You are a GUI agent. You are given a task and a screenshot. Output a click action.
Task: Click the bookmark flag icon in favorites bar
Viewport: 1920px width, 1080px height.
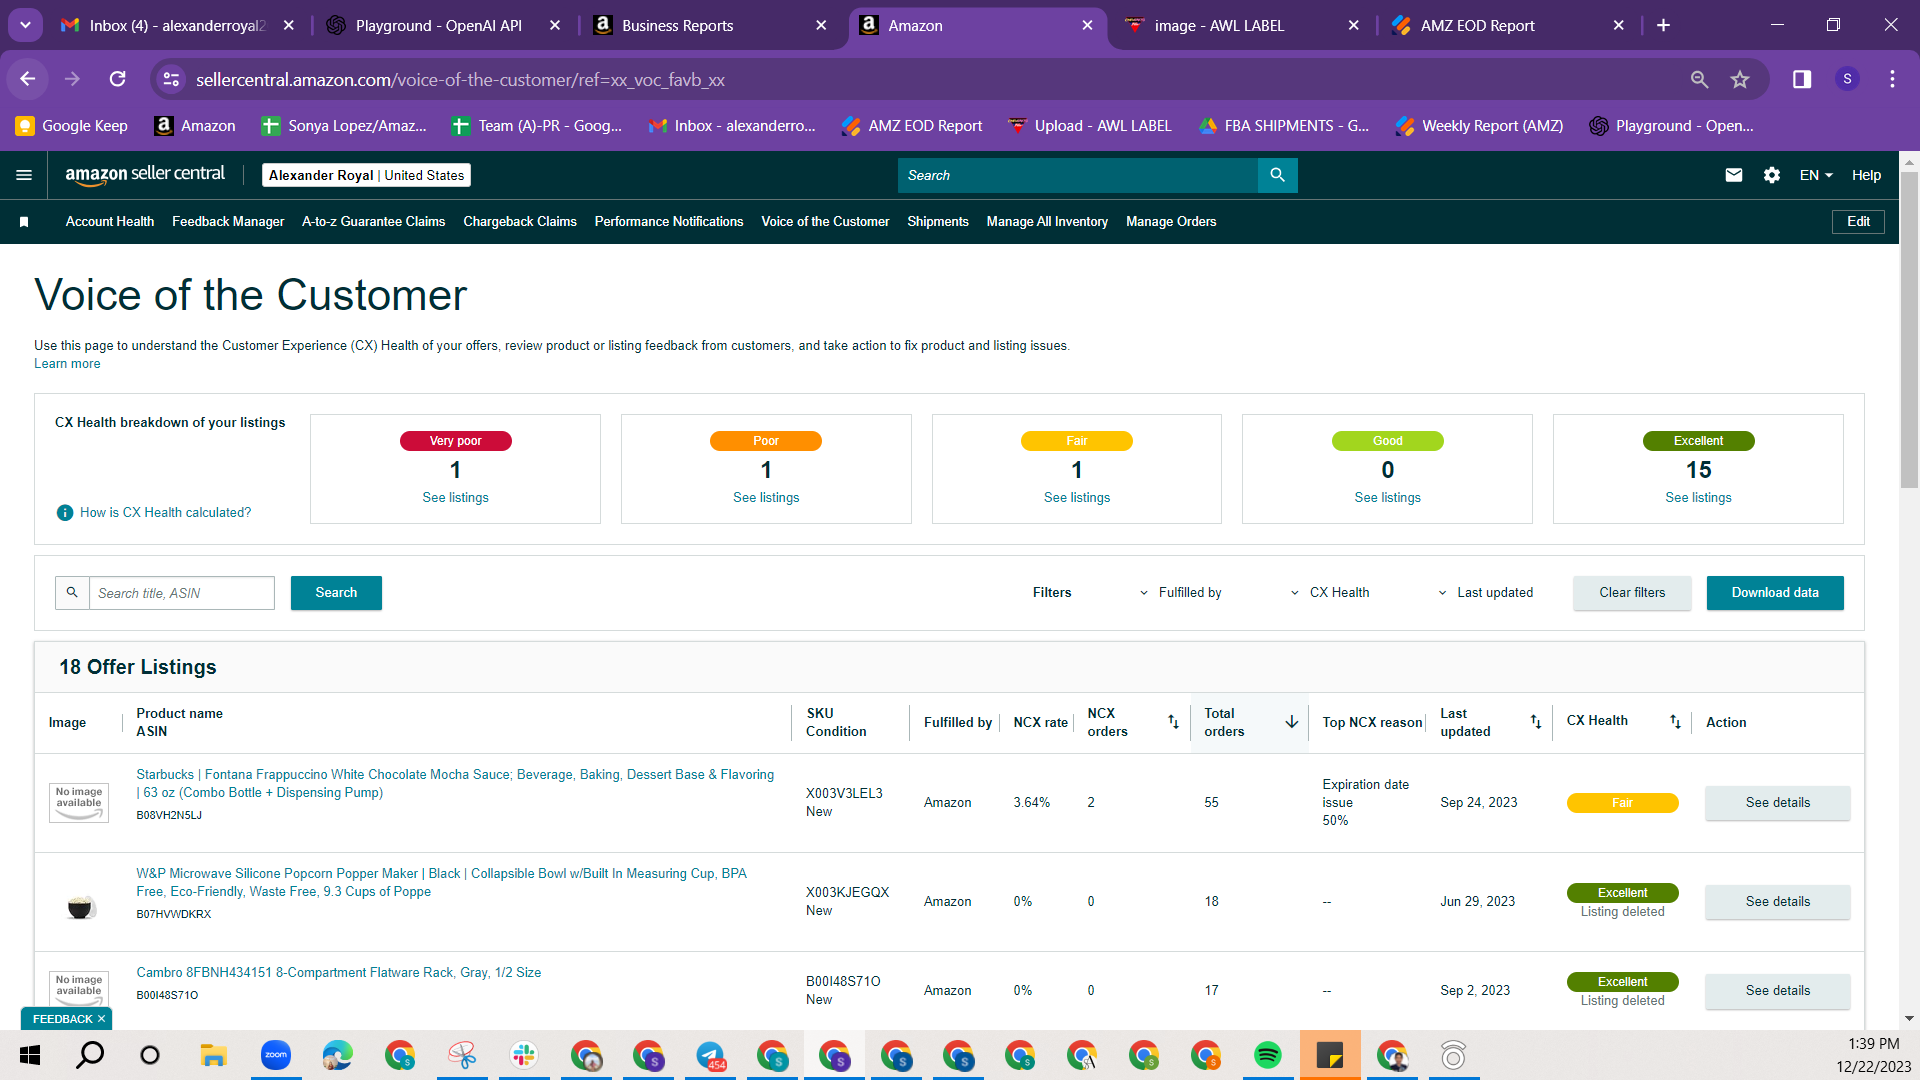(x=24, y=222)
